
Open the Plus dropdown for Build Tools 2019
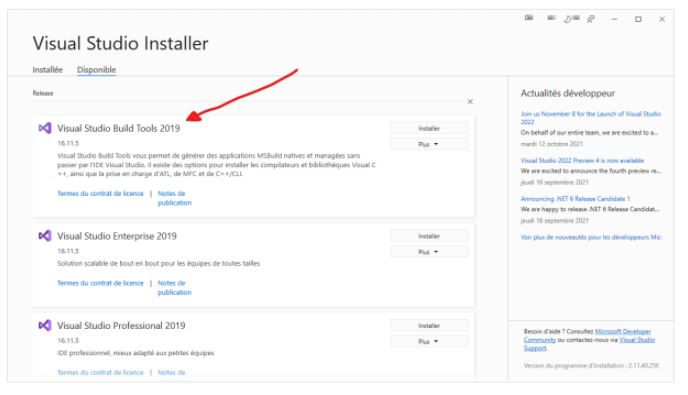pos(429,144)
